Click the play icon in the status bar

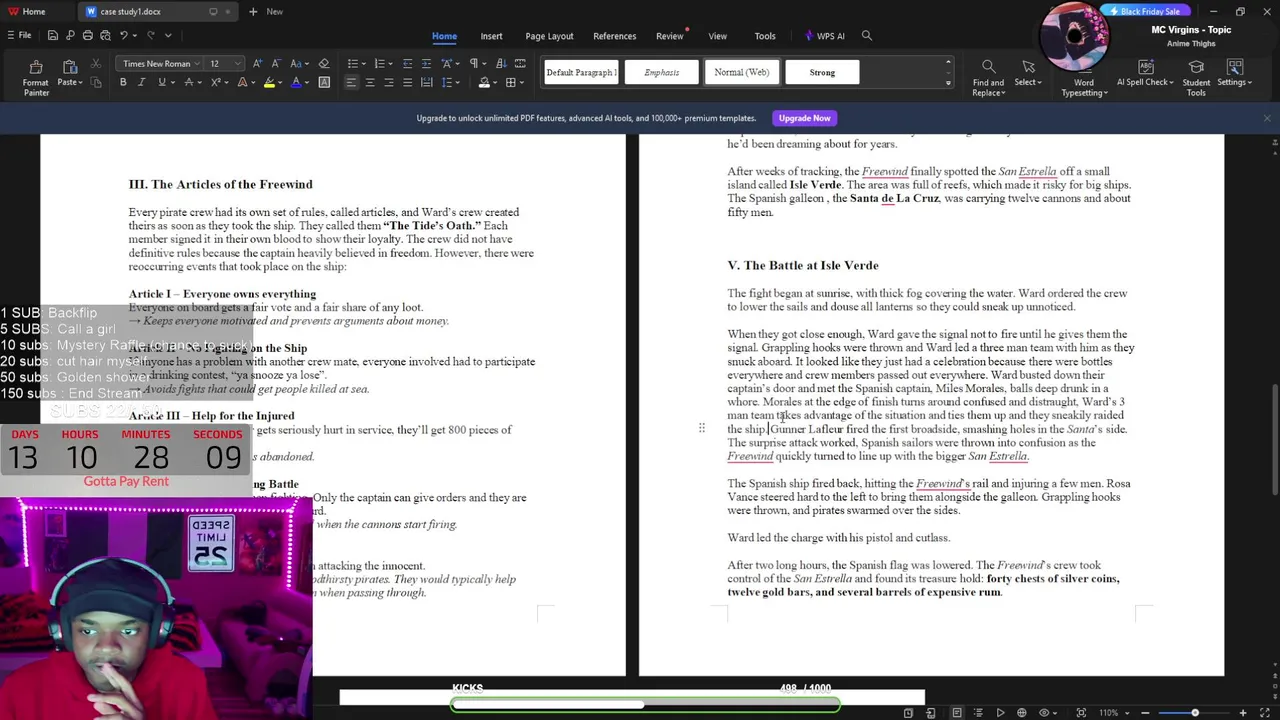tap(1000, 713)
